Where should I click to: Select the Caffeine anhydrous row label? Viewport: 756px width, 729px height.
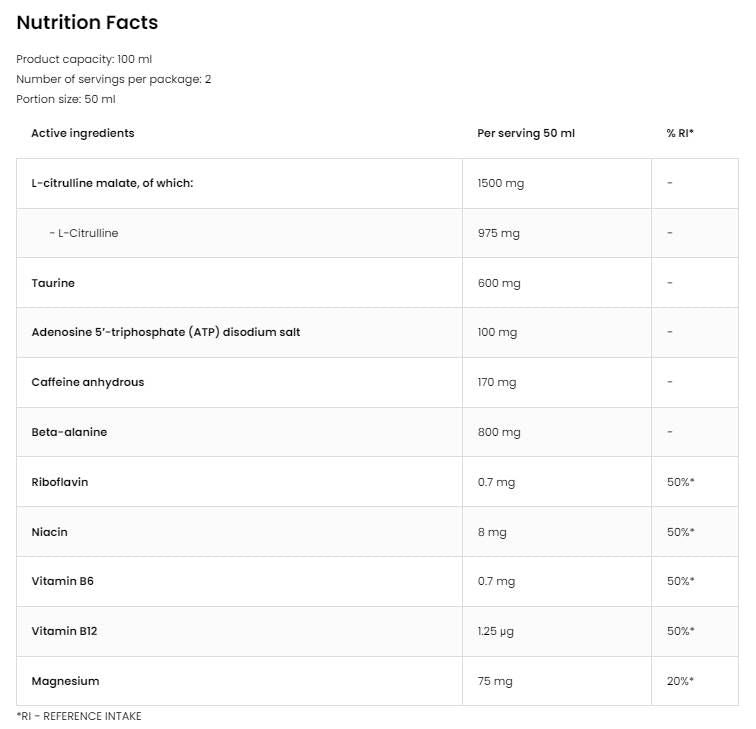click(88, 382)
